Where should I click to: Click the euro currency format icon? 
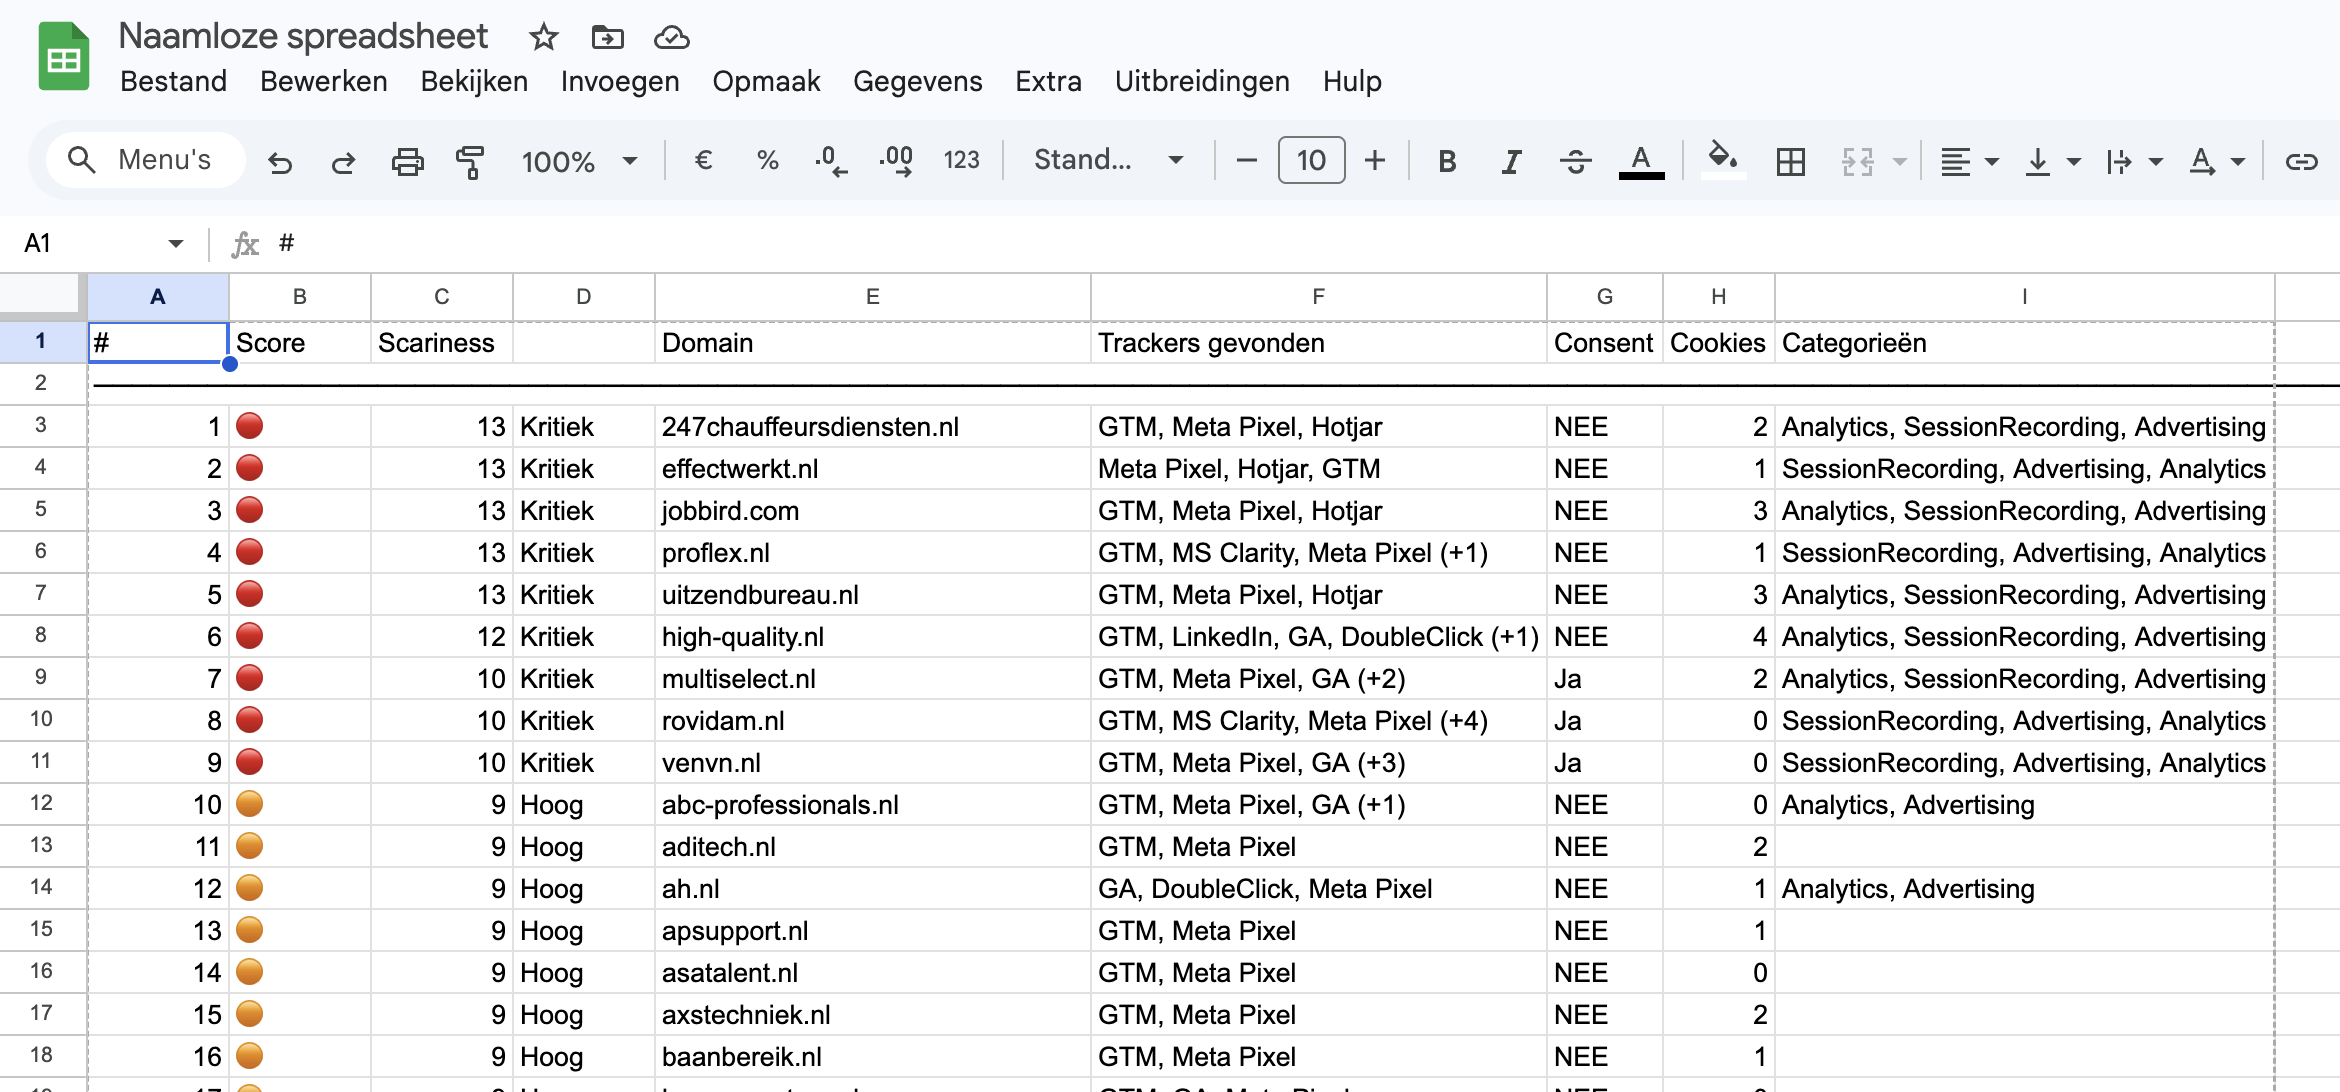[x=703, y=160]
